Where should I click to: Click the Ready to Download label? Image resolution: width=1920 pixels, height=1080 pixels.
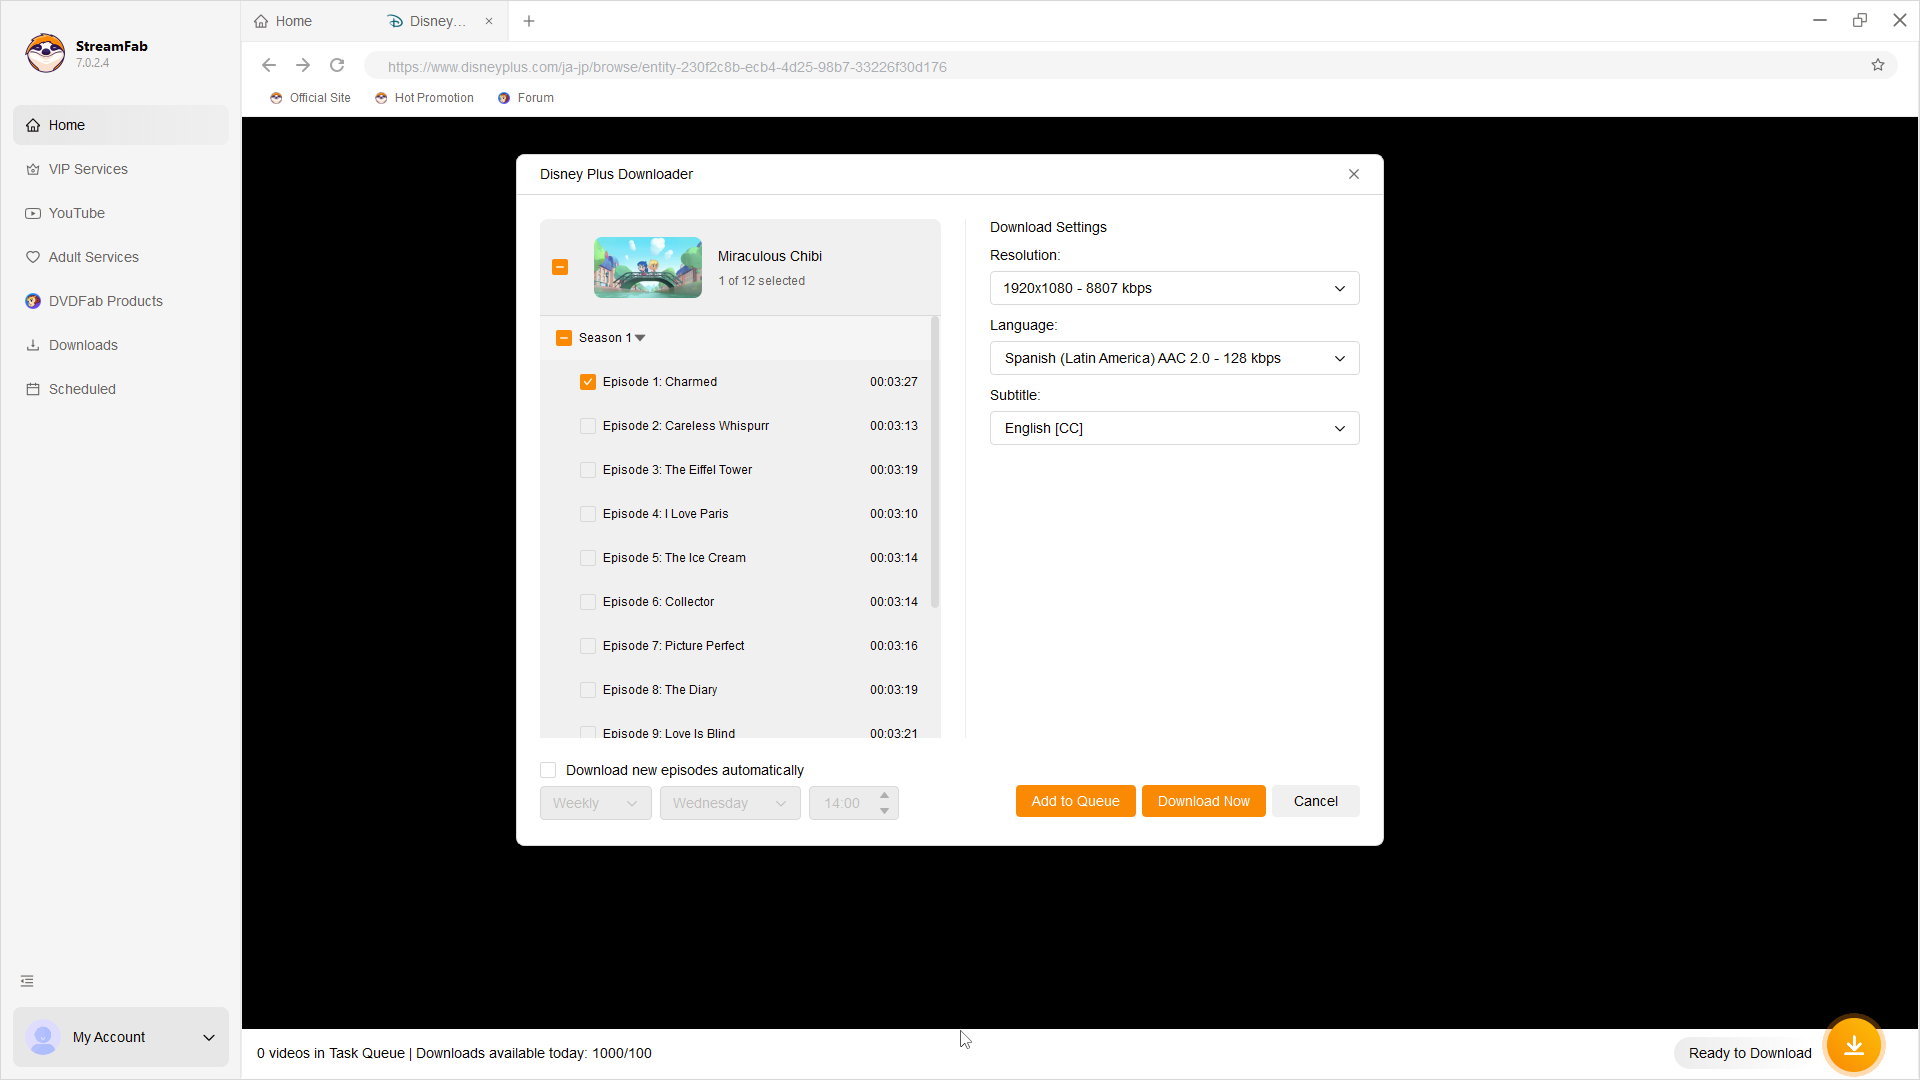1750,1053
